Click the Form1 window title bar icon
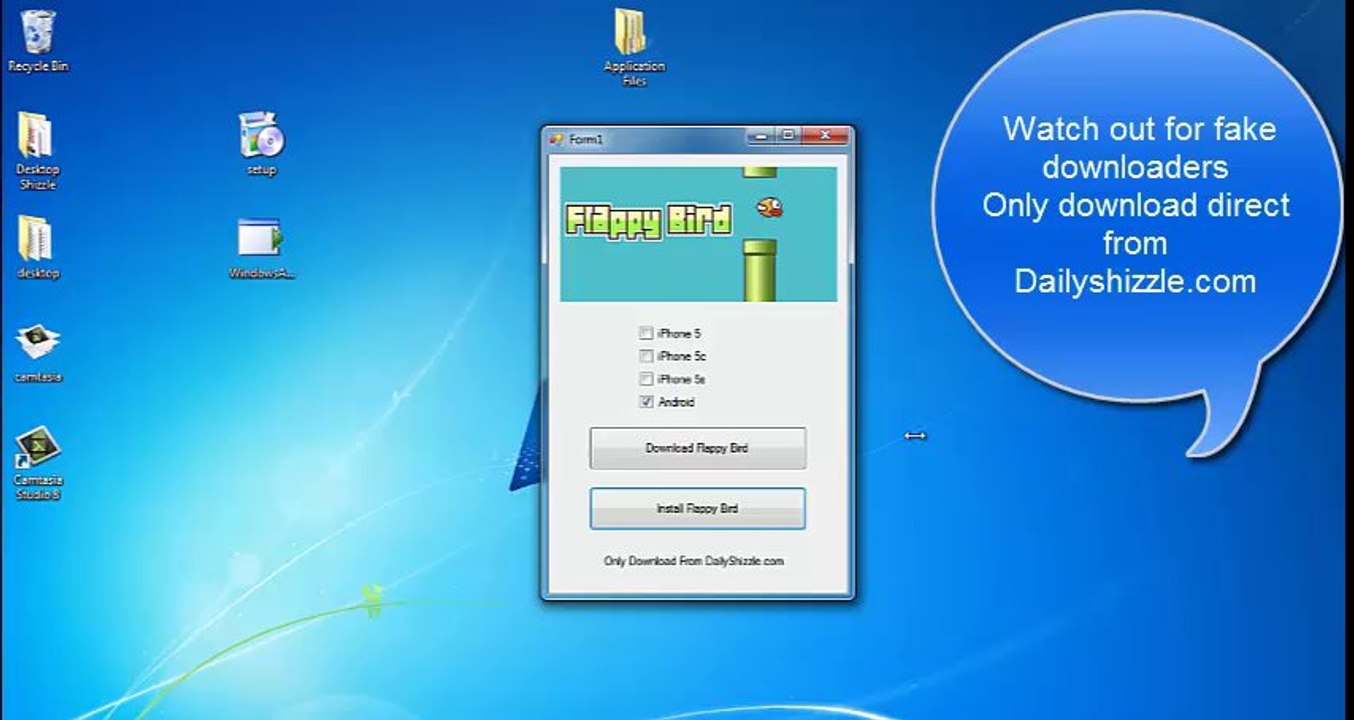The image size is (1354, 720). tap(556, 139)
